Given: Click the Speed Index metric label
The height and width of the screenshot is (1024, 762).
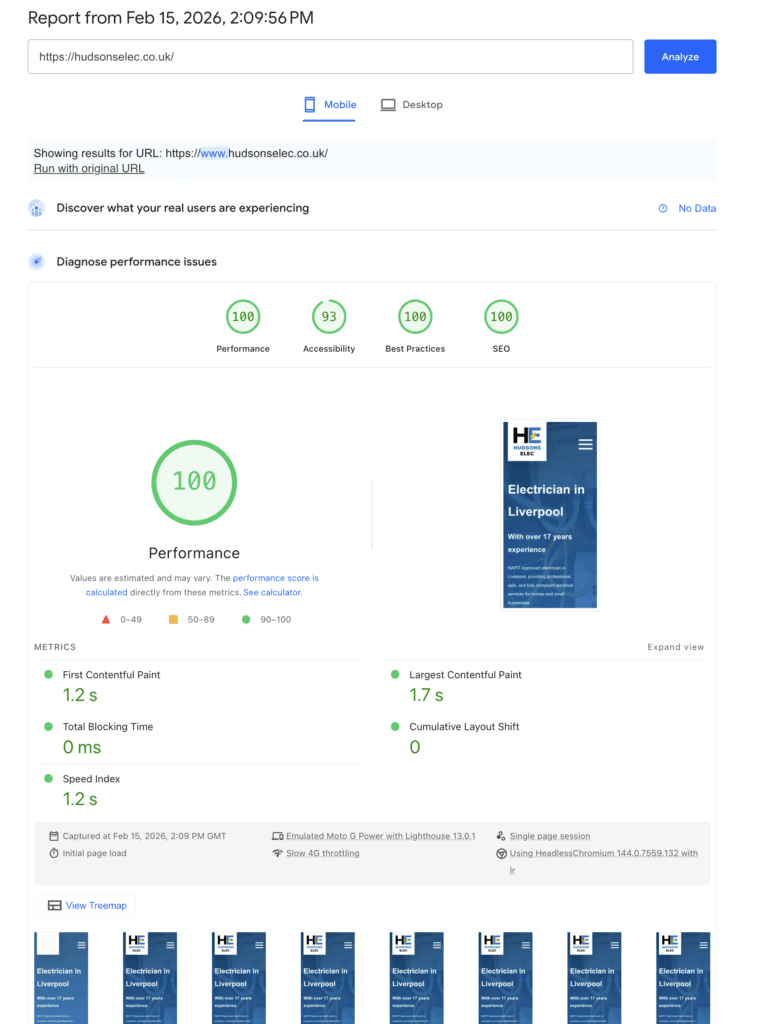Looking at the screenshot, I should click(x=91, y=779).
